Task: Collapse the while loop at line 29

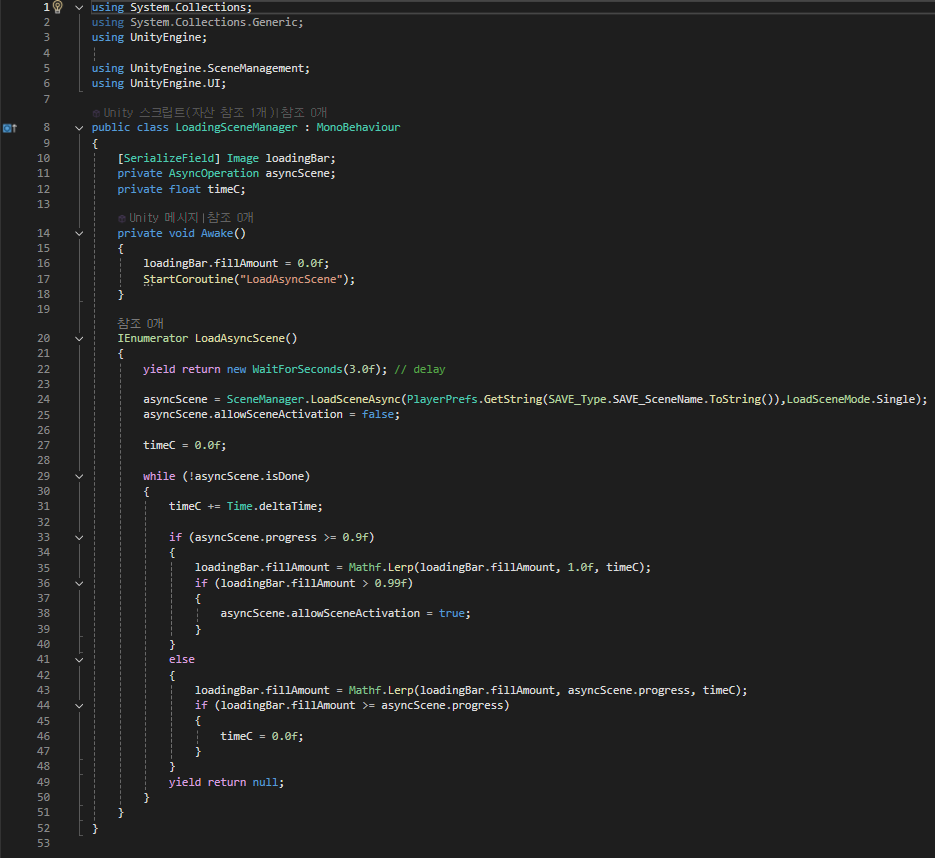Action: click(x=79, y=476)
